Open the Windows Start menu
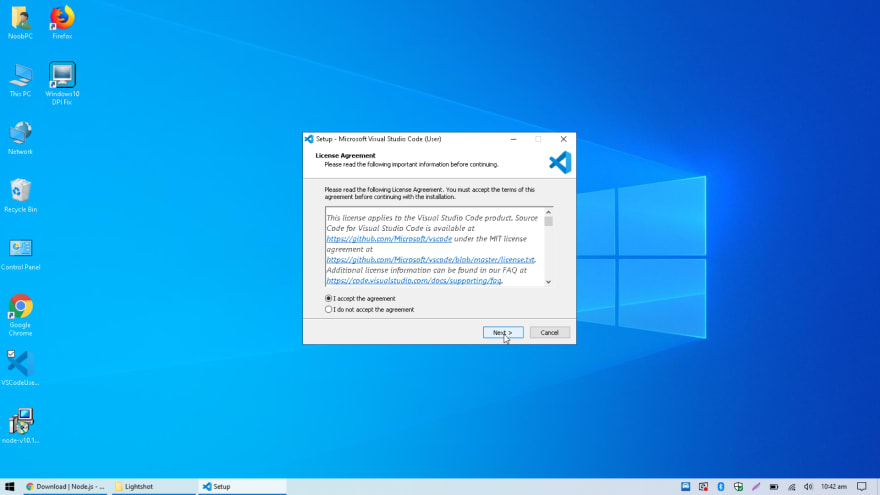 click(x=10, y=487)
